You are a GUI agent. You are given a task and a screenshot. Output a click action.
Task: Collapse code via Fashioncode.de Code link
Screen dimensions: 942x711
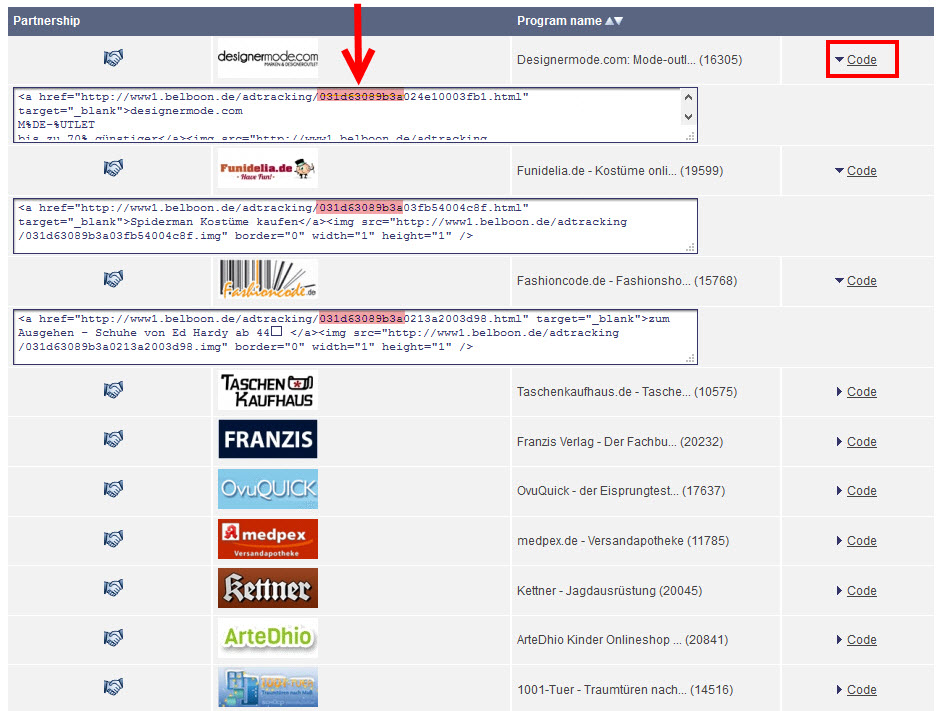coord(861,281)
